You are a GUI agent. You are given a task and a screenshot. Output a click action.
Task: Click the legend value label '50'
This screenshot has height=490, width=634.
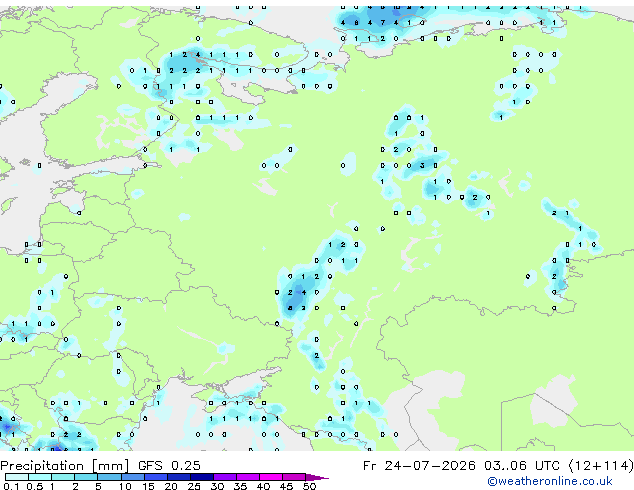pyautogui.click(x=309, y=486)
